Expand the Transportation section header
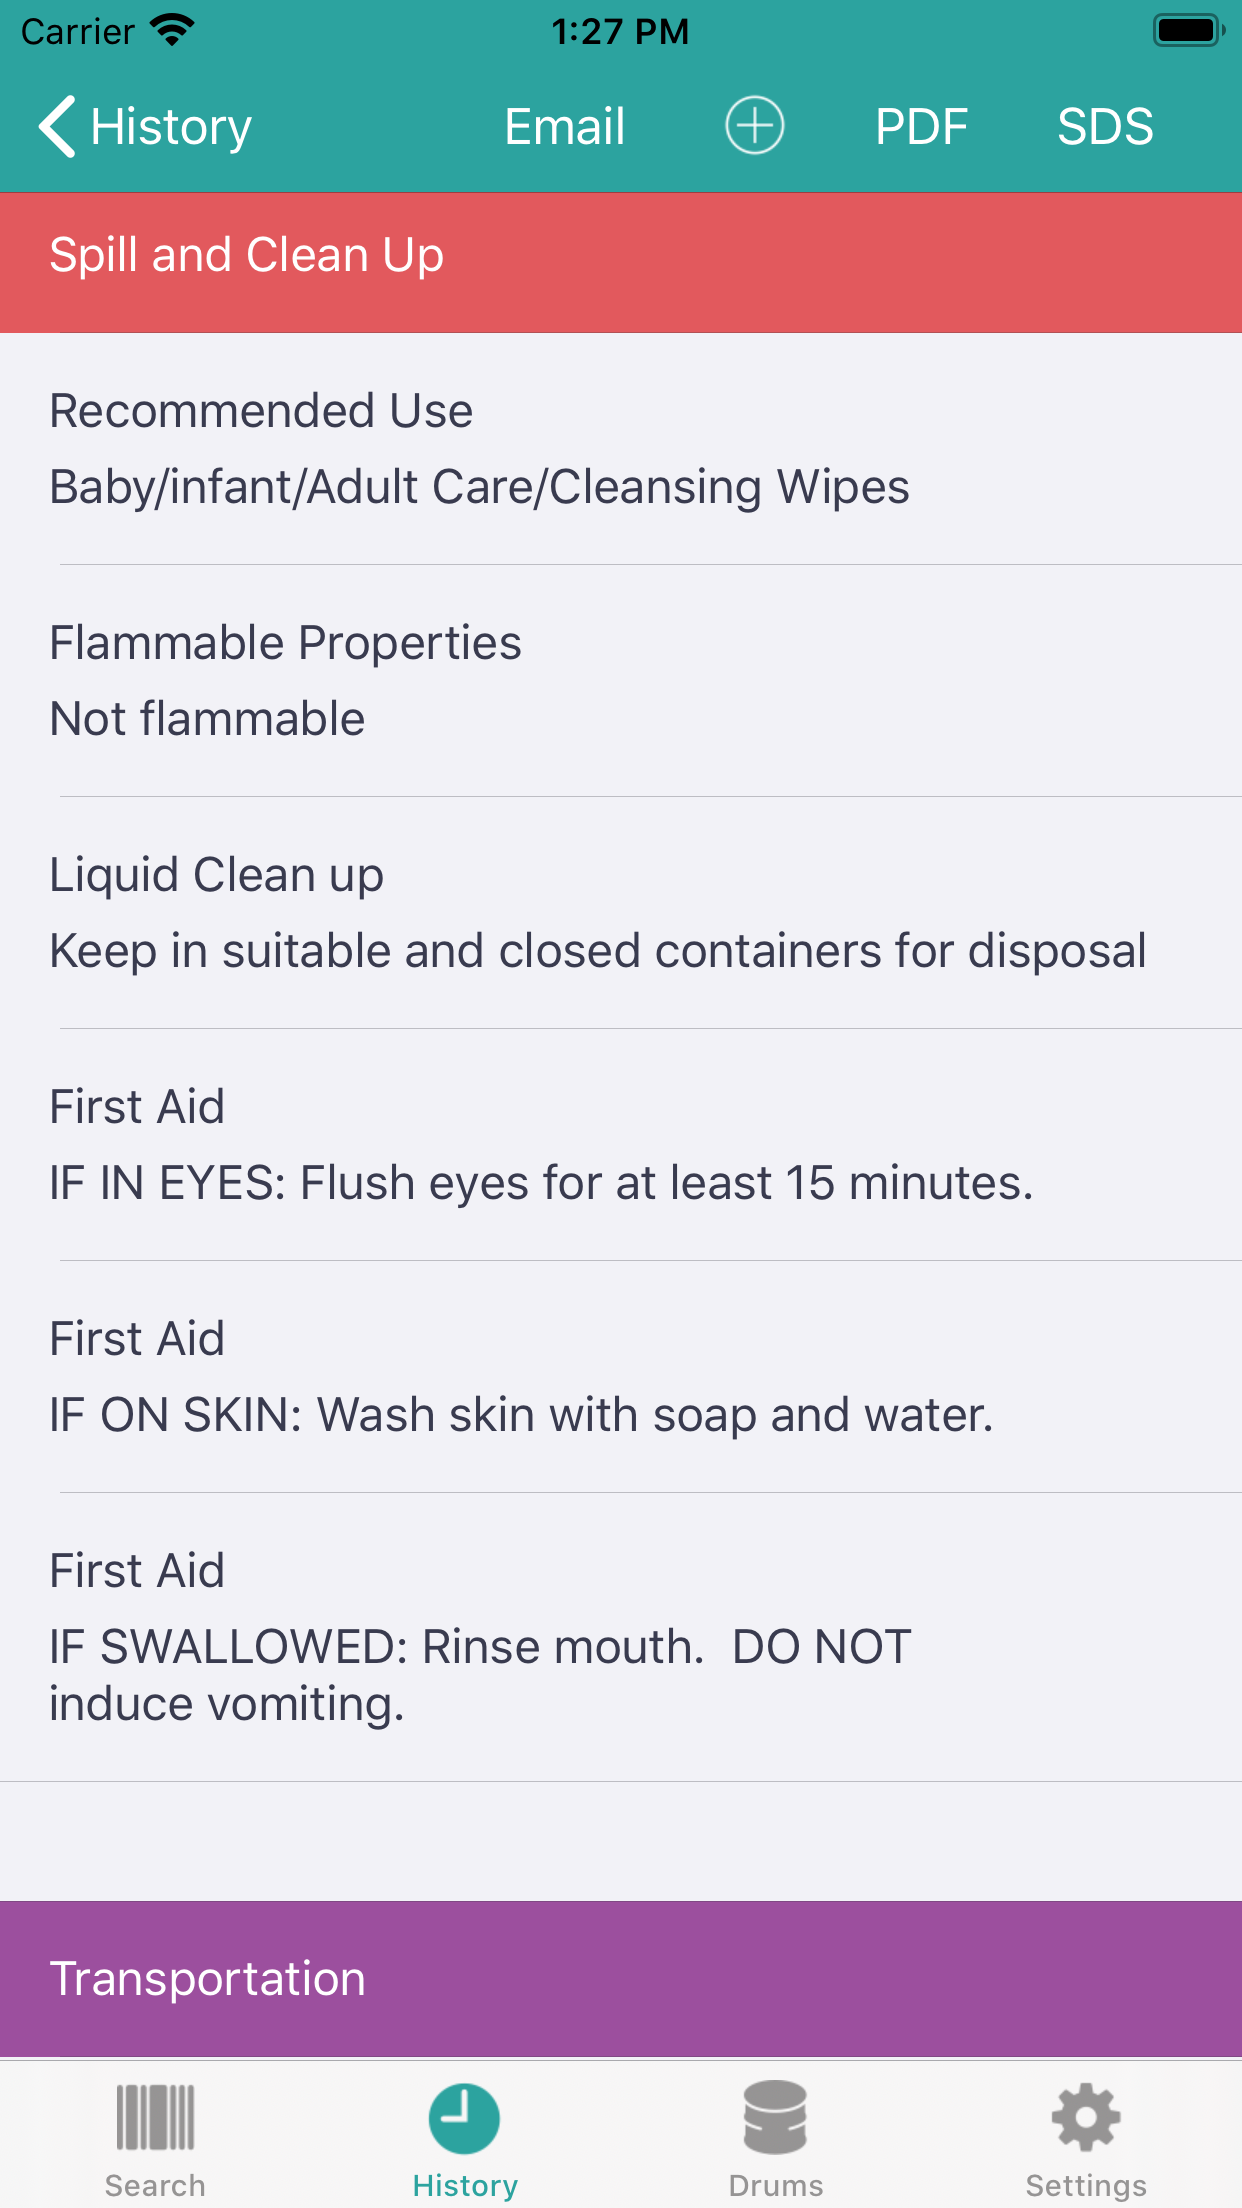This screenshot has width=1242, height=2208. [621, 1979]
